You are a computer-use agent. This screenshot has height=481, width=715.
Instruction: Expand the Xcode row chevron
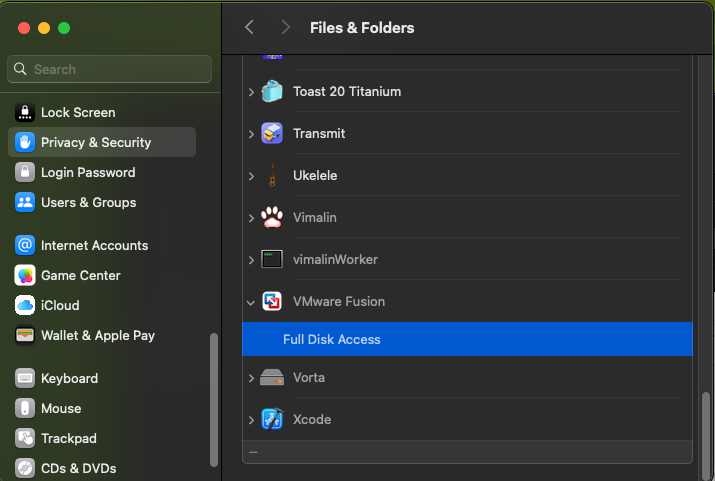pyautogui.click(x=251, y=420)
